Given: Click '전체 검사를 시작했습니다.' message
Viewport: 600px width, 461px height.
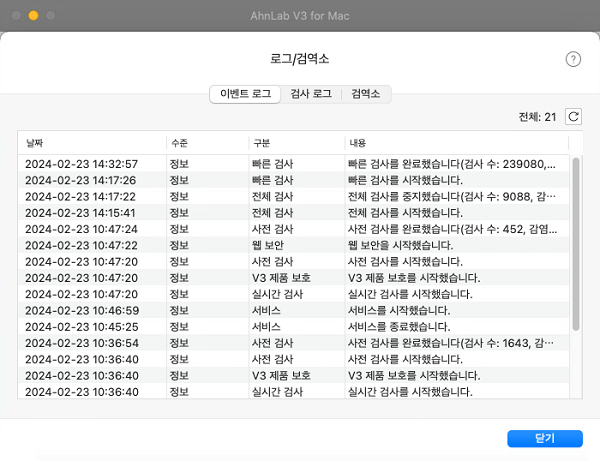Looking at the screenshot, I should (405, 213).
